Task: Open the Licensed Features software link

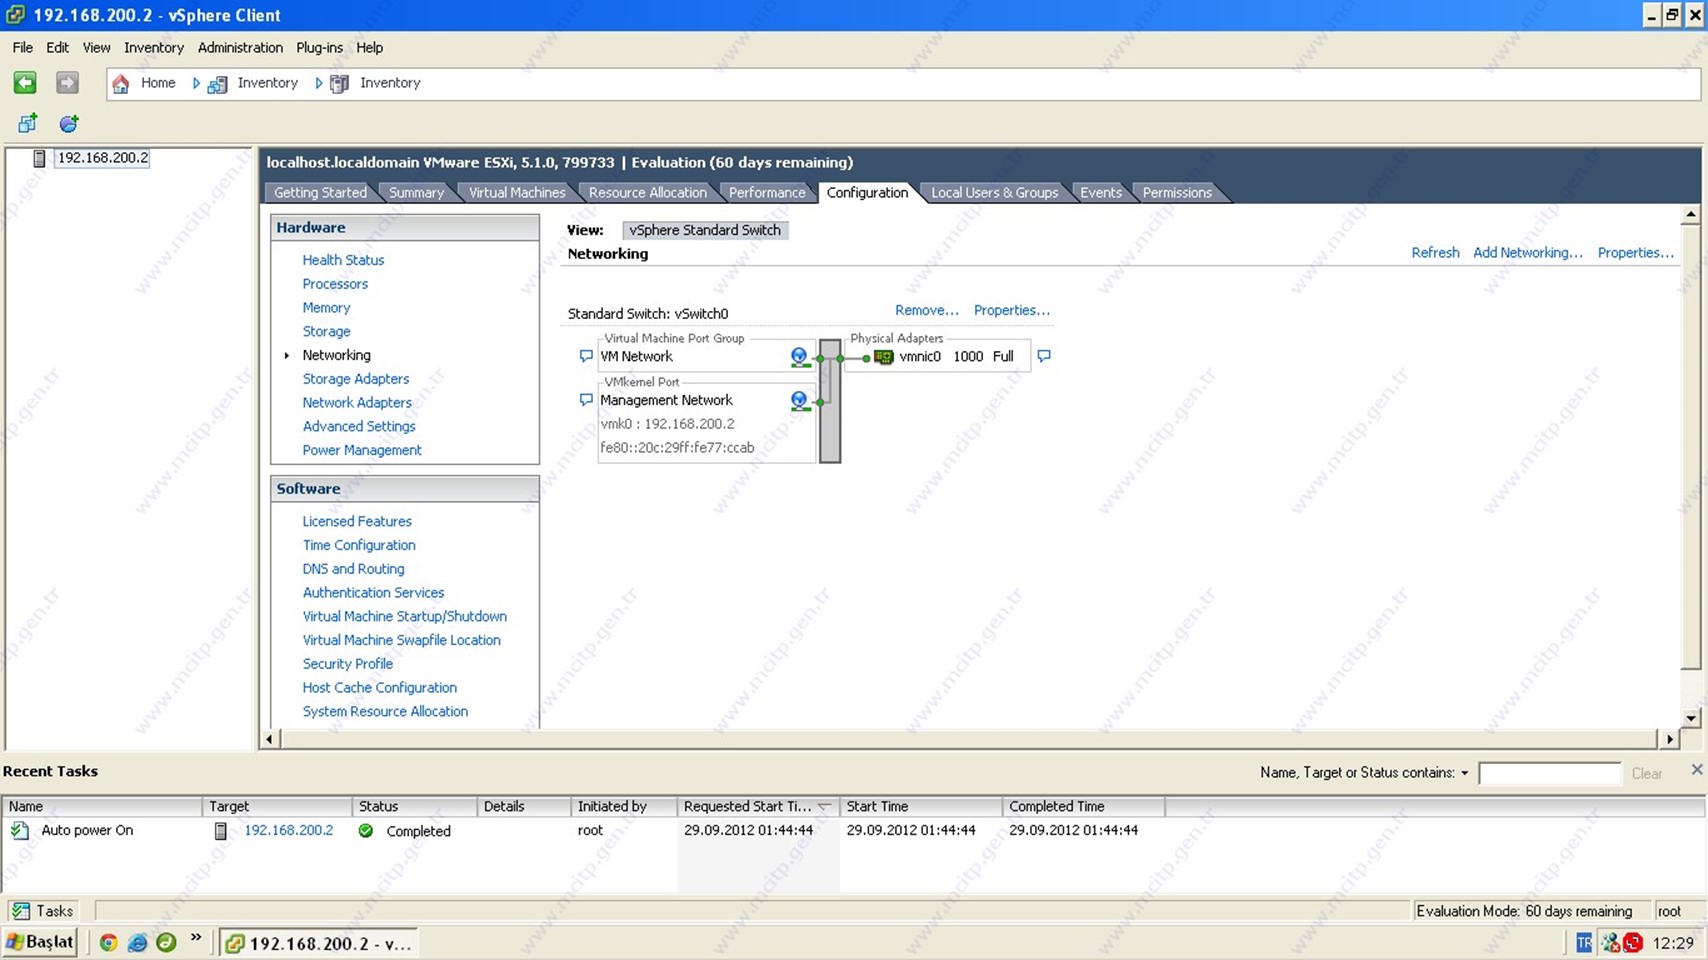Action: coord(357,522)
